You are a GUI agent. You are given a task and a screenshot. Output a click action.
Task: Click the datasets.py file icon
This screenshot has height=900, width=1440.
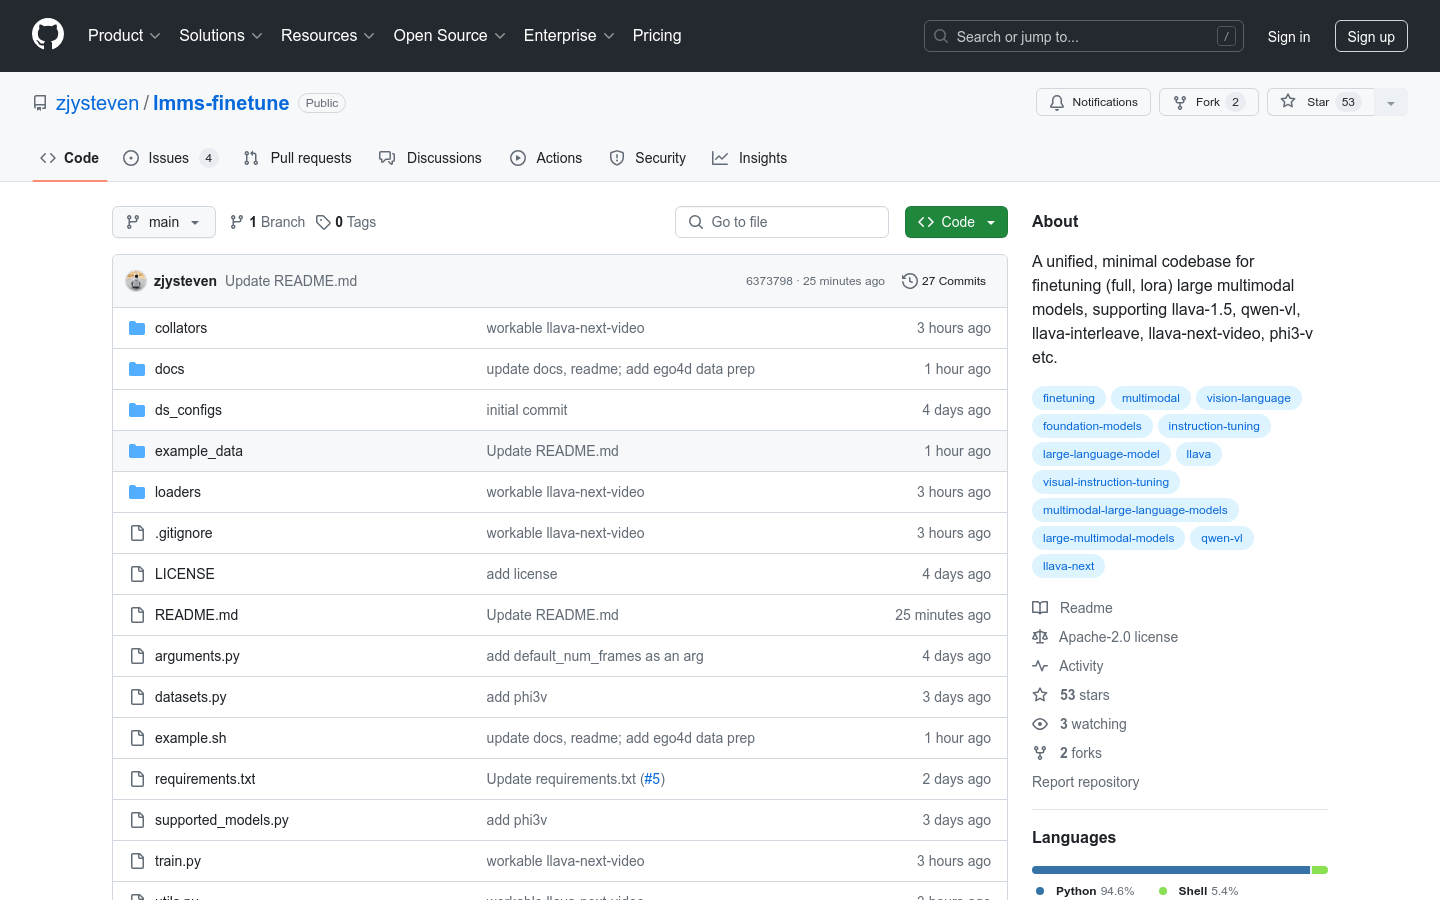click(137, 697)
